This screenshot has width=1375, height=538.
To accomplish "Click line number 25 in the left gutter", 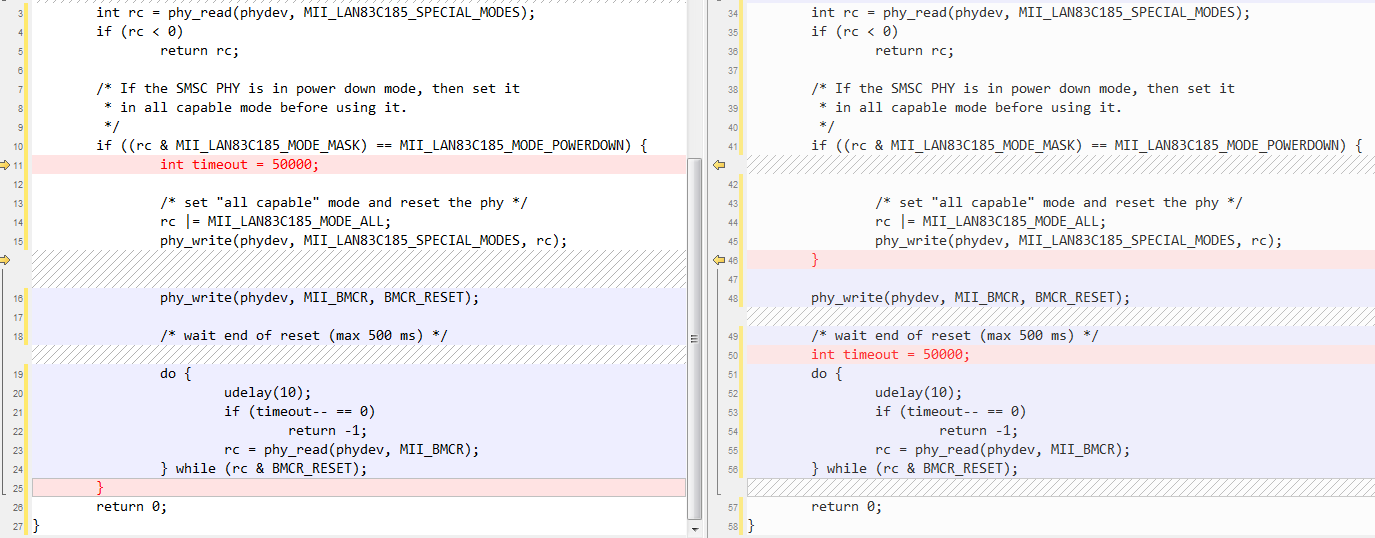I will tap(18, 489).
